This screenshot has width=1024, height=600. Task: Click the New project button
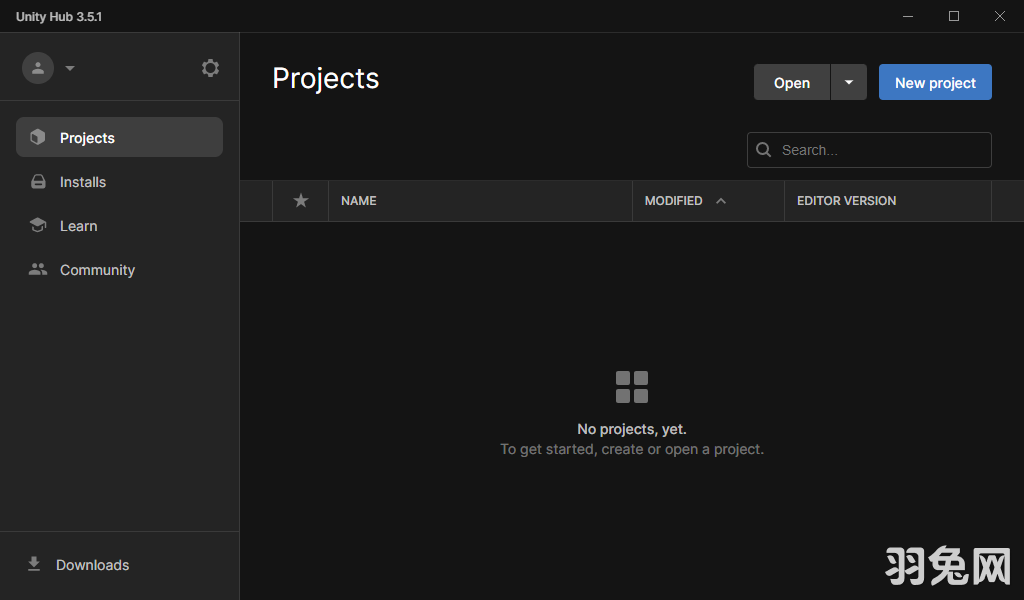[935, 83]
